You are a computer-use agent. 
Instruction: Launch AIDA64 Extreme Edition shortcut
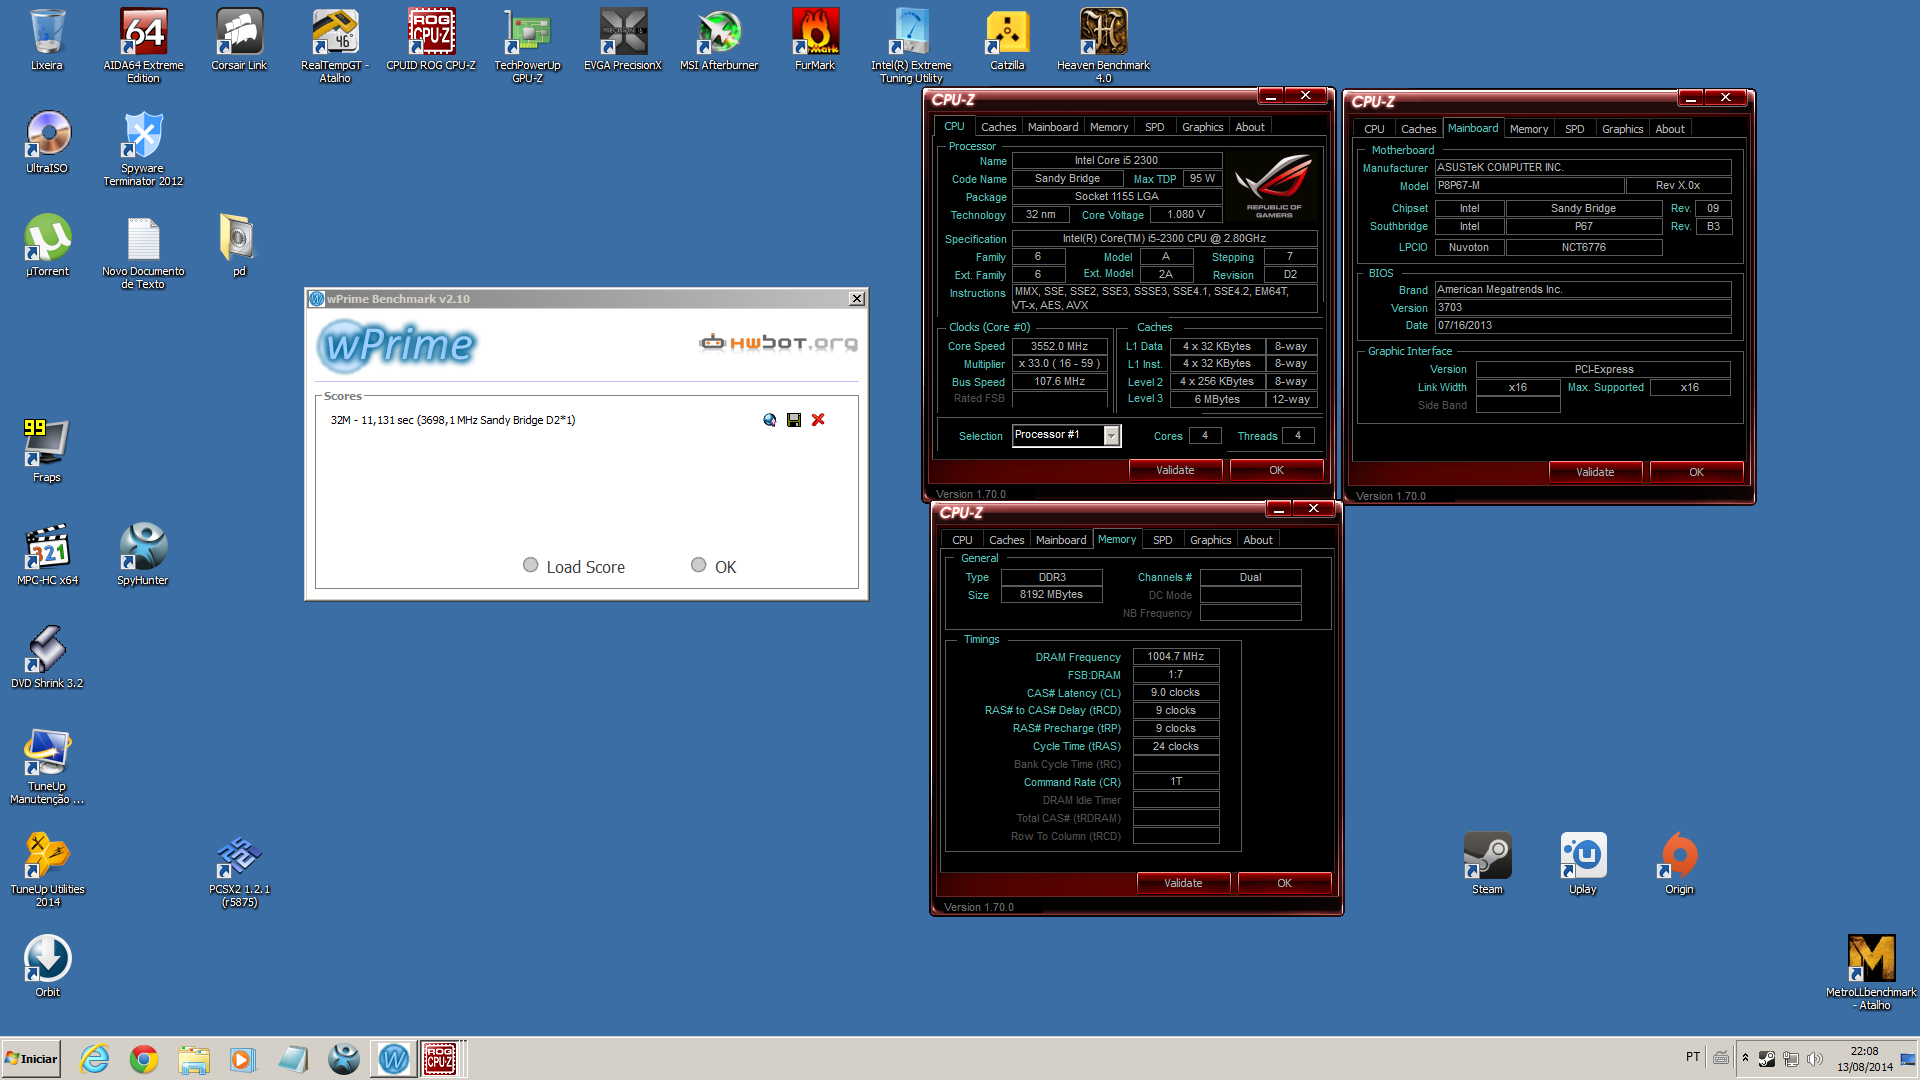point(143,45)
